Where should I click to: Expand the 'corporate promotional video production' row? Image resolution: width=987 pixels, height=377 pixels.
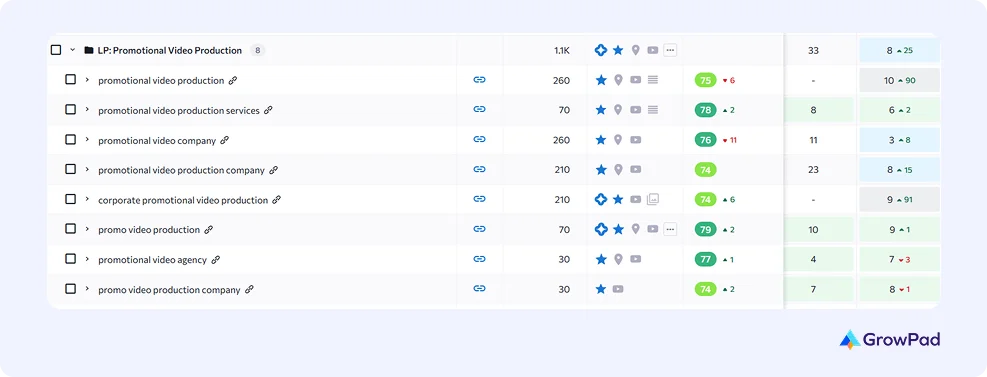click(87, 200)
